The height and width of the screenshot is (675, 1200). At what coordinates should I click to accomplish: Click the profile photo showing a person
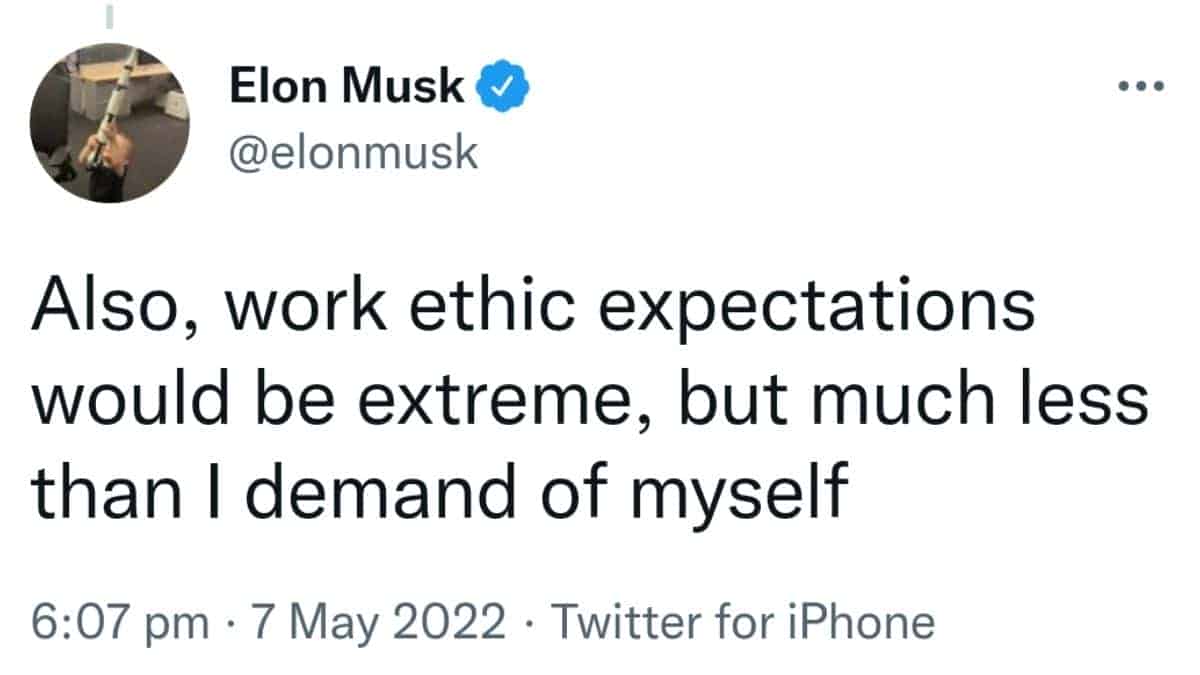pyautogui.click(x=105, y=115)
